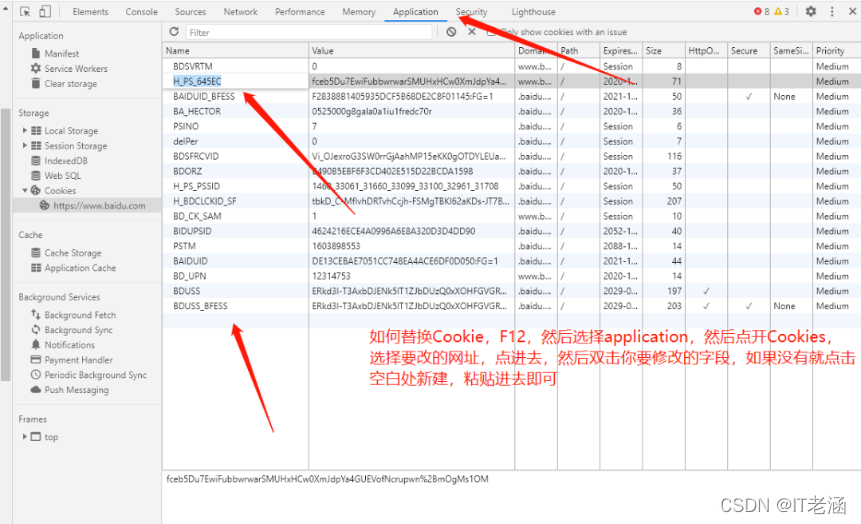Switch to the Performance tab
The image size is (861, 524).
point(300,12)
